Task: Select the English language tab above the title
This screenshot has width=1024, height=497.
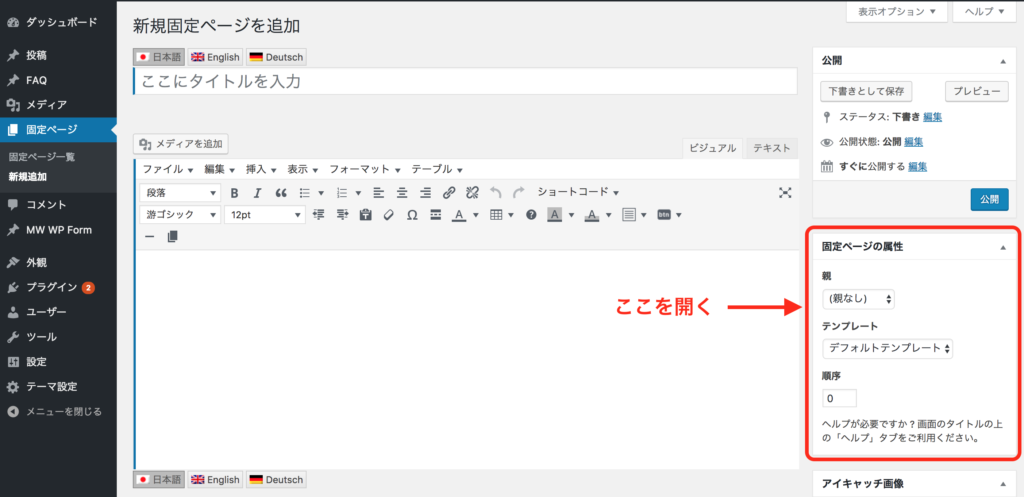Action: (x=214, y=57)
